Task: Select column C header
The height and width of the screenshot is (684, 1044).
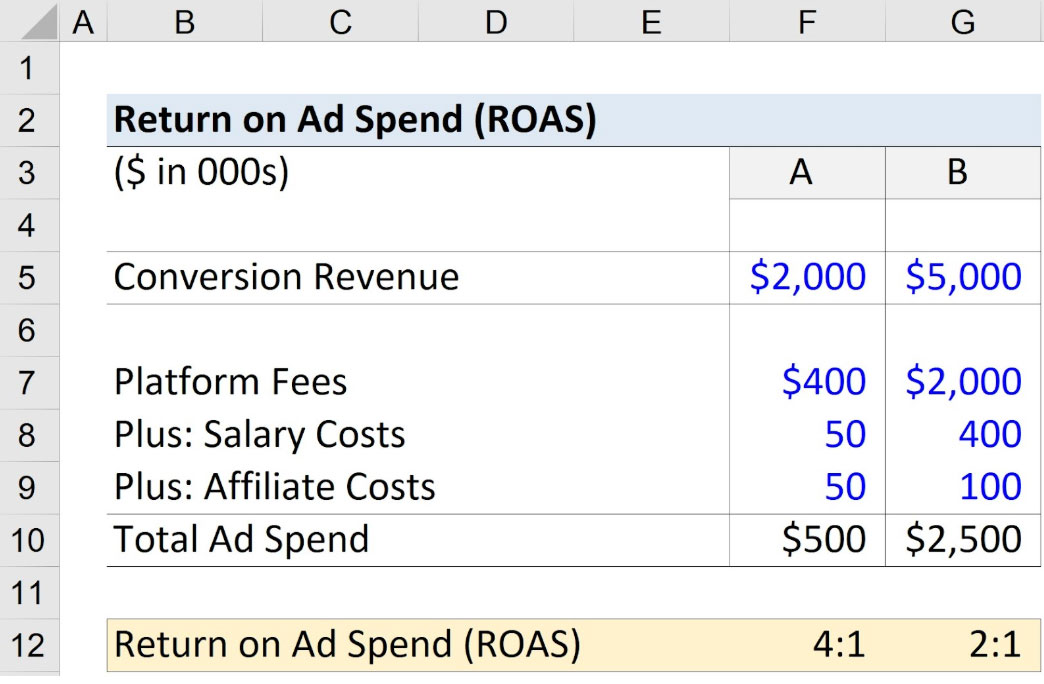Action: coord(340,21)
